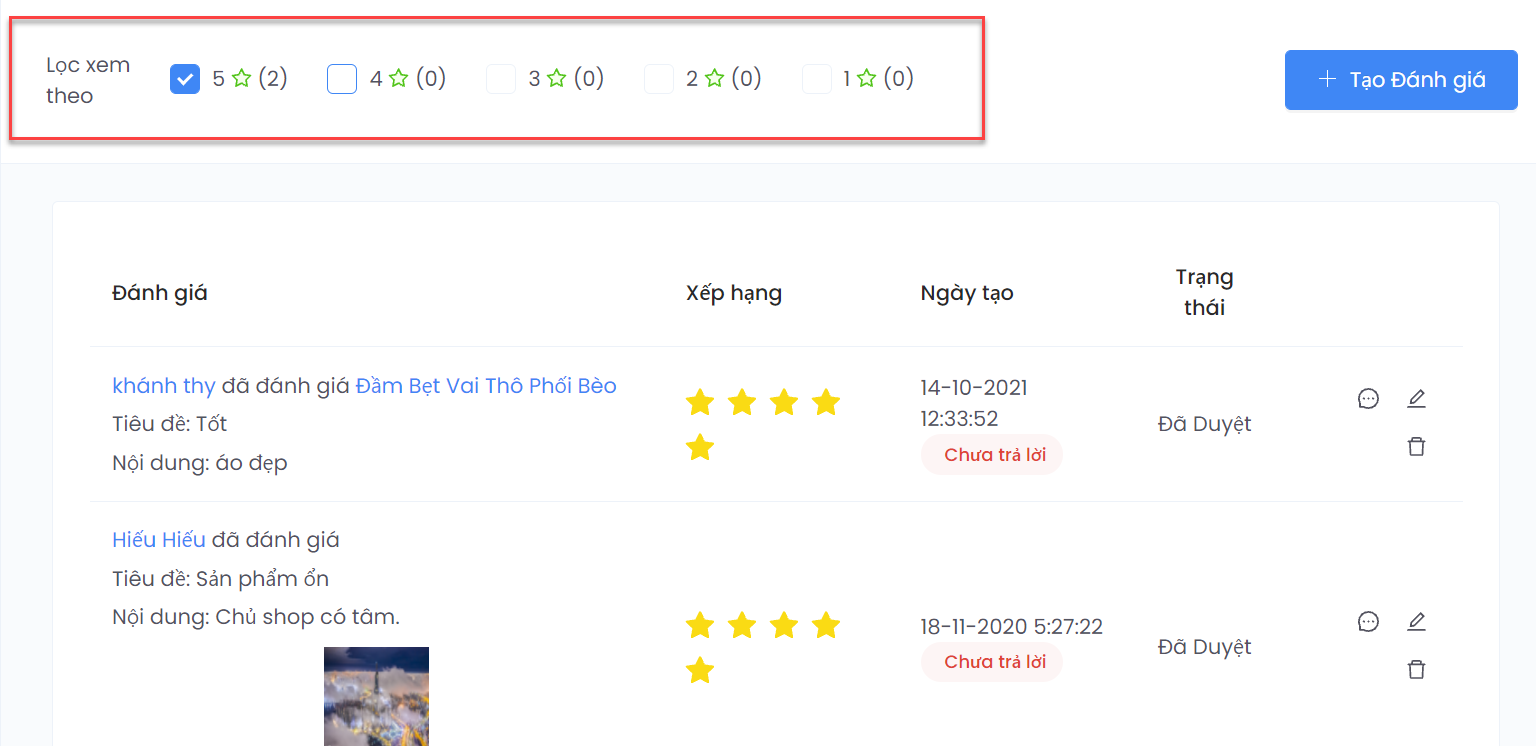Image resolution: width=1536 pixels, height=746 pixels.
Task: Click reviewer name Hiếu Hiếu
Action: pyautogui.click(x=159, y=540)
